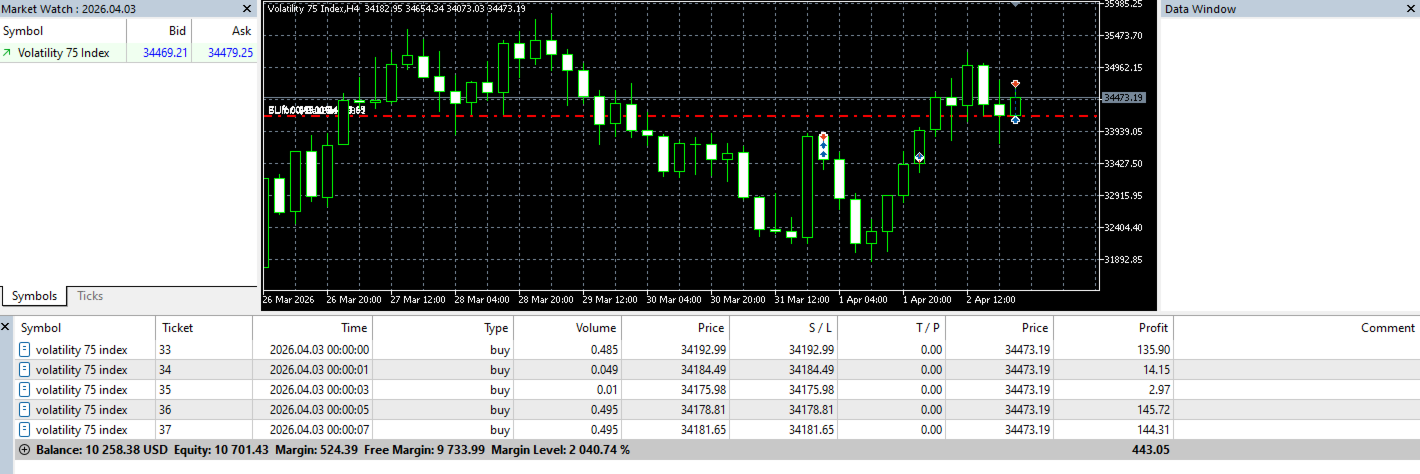1420x474 pixels.
Task: Expand the Balance summary row
Action: coord(25,450)
